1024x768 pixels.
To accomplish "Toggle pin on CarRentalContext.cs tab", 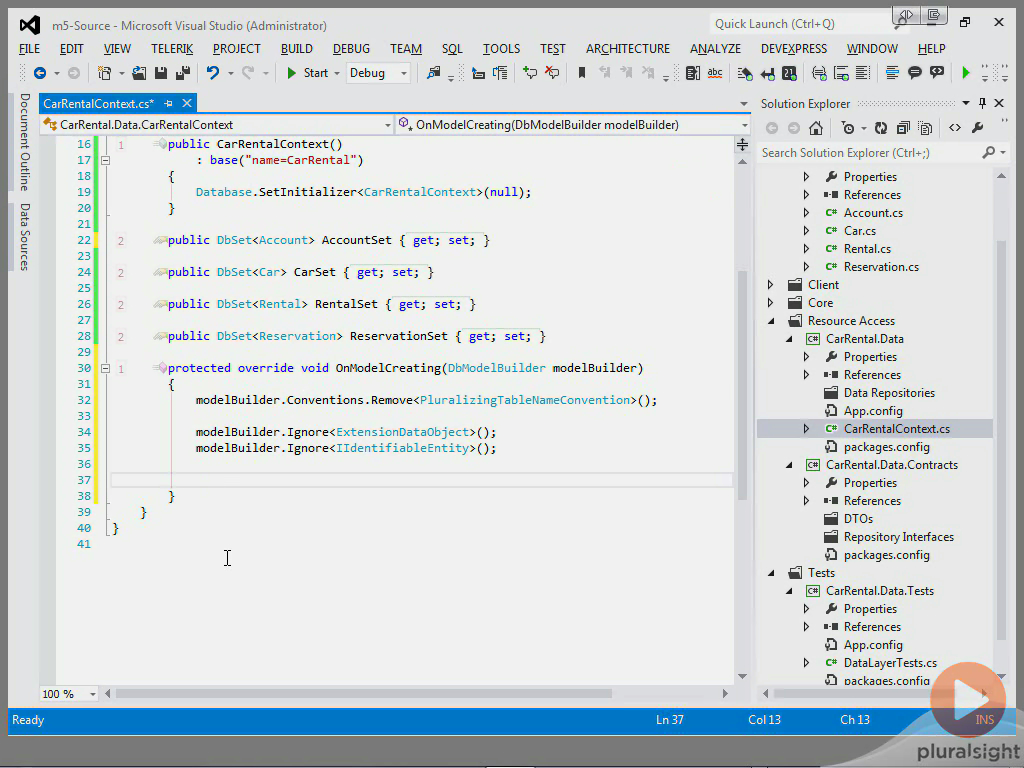I will tap(168, 103).
